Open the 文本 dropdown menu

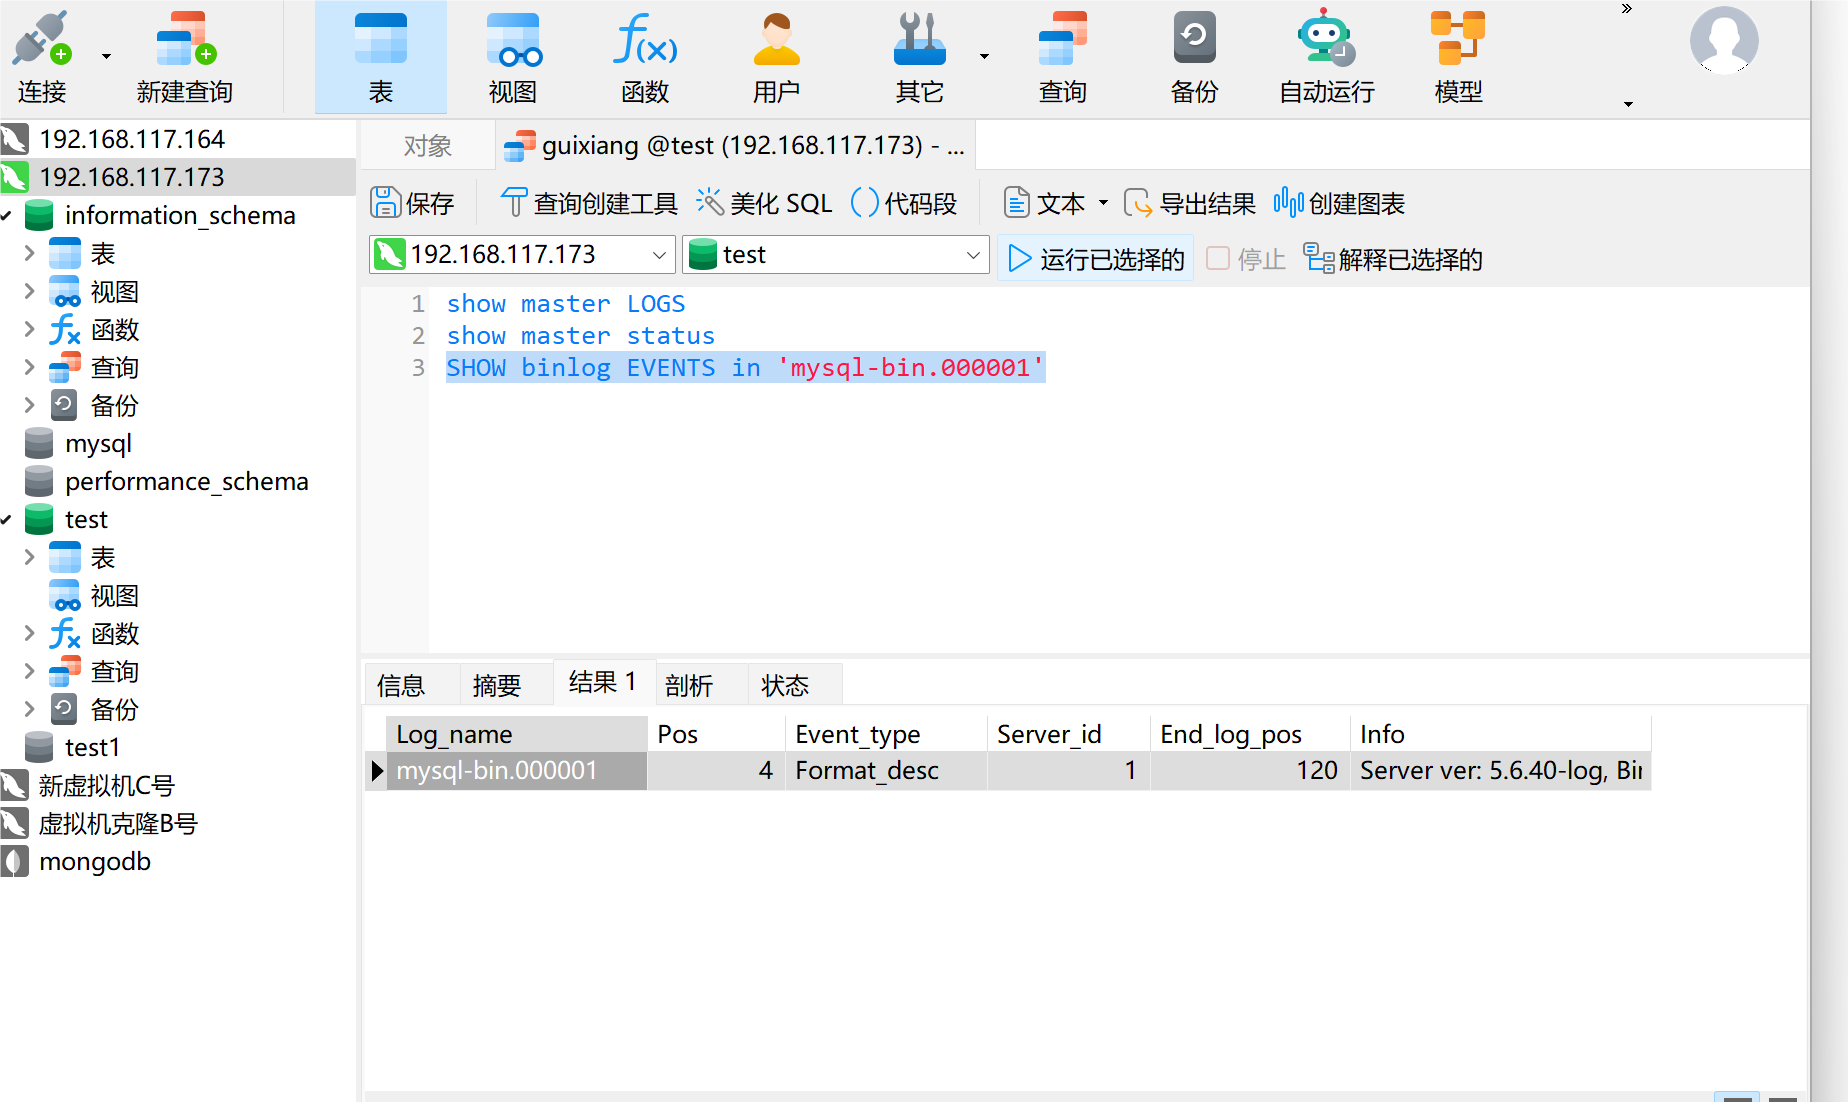click(1104, 203)
